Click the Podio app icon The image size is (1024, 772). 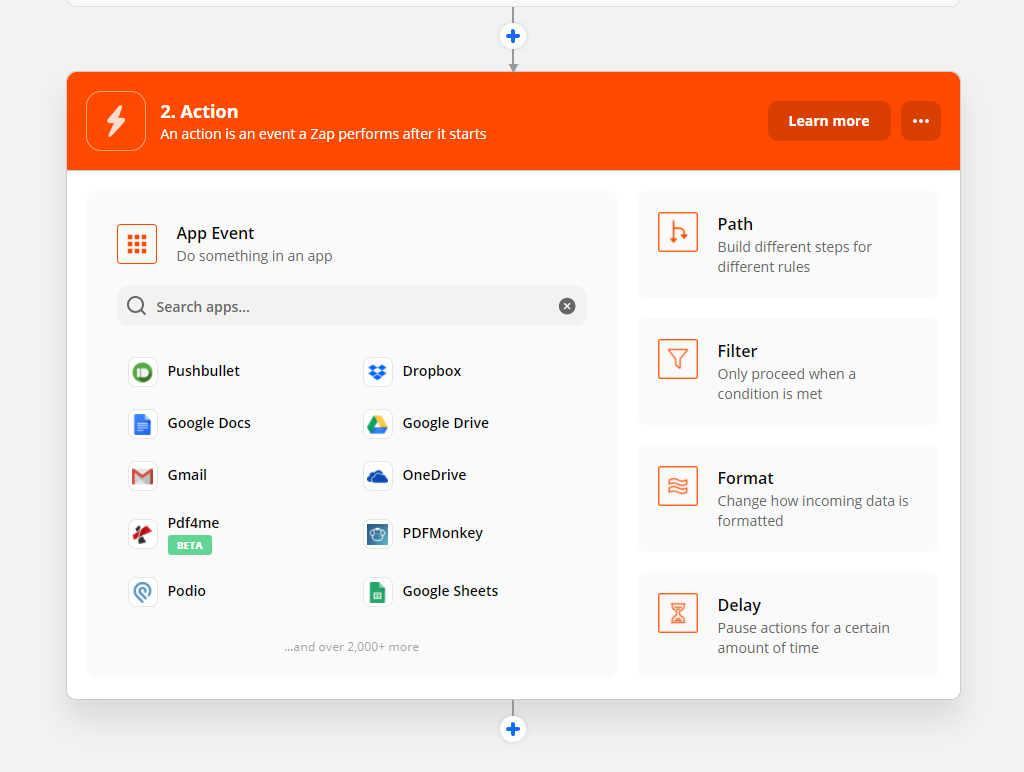143,592
